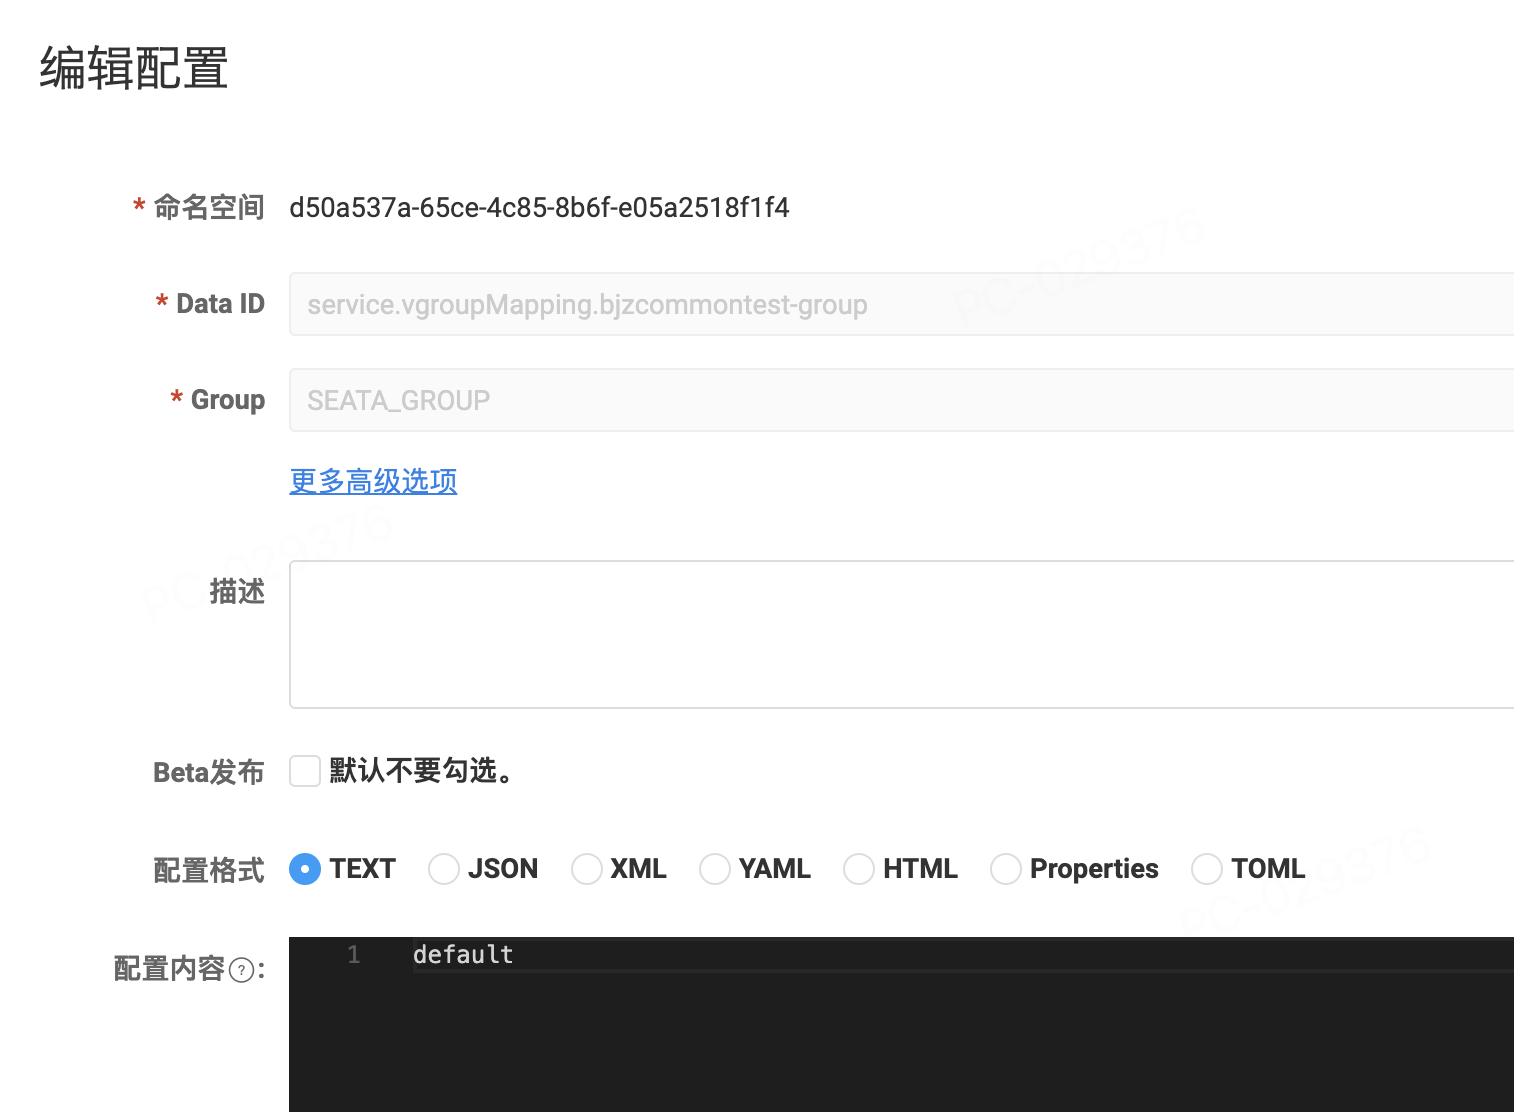Image resolution: width=1514 pixels, height=1112 pixels.
Task: Click the 配置格式 label
Action: pos(209,870)
